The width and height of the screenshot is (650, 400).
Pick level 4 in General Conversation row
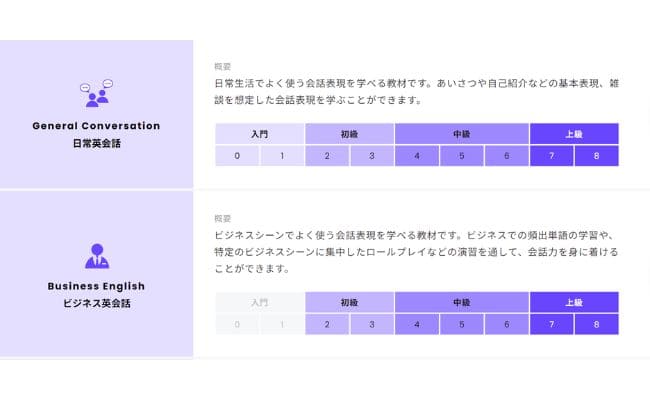tap(417, 156)
